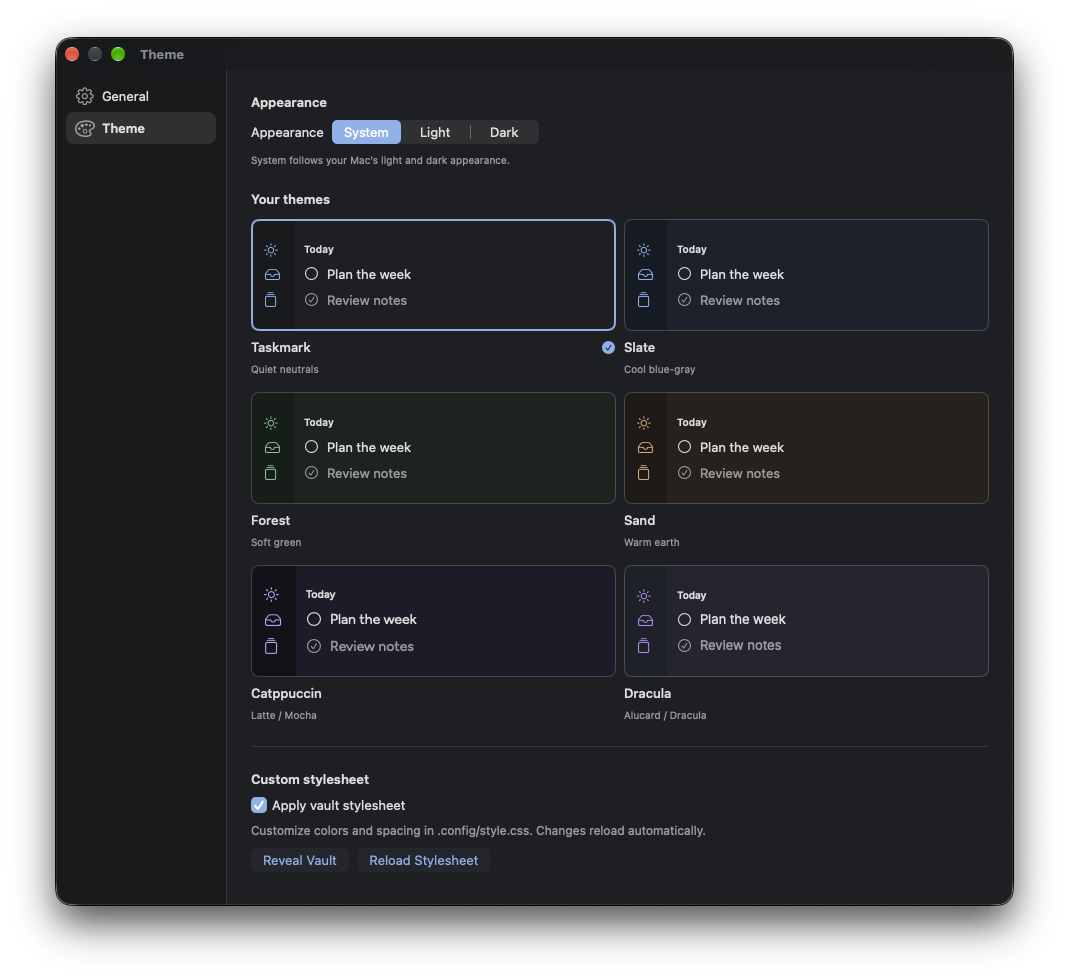Check the Plan the week circle in Taskmark
The width and height of the screenshot is (1069, 979).
click(x=312, y=274)
